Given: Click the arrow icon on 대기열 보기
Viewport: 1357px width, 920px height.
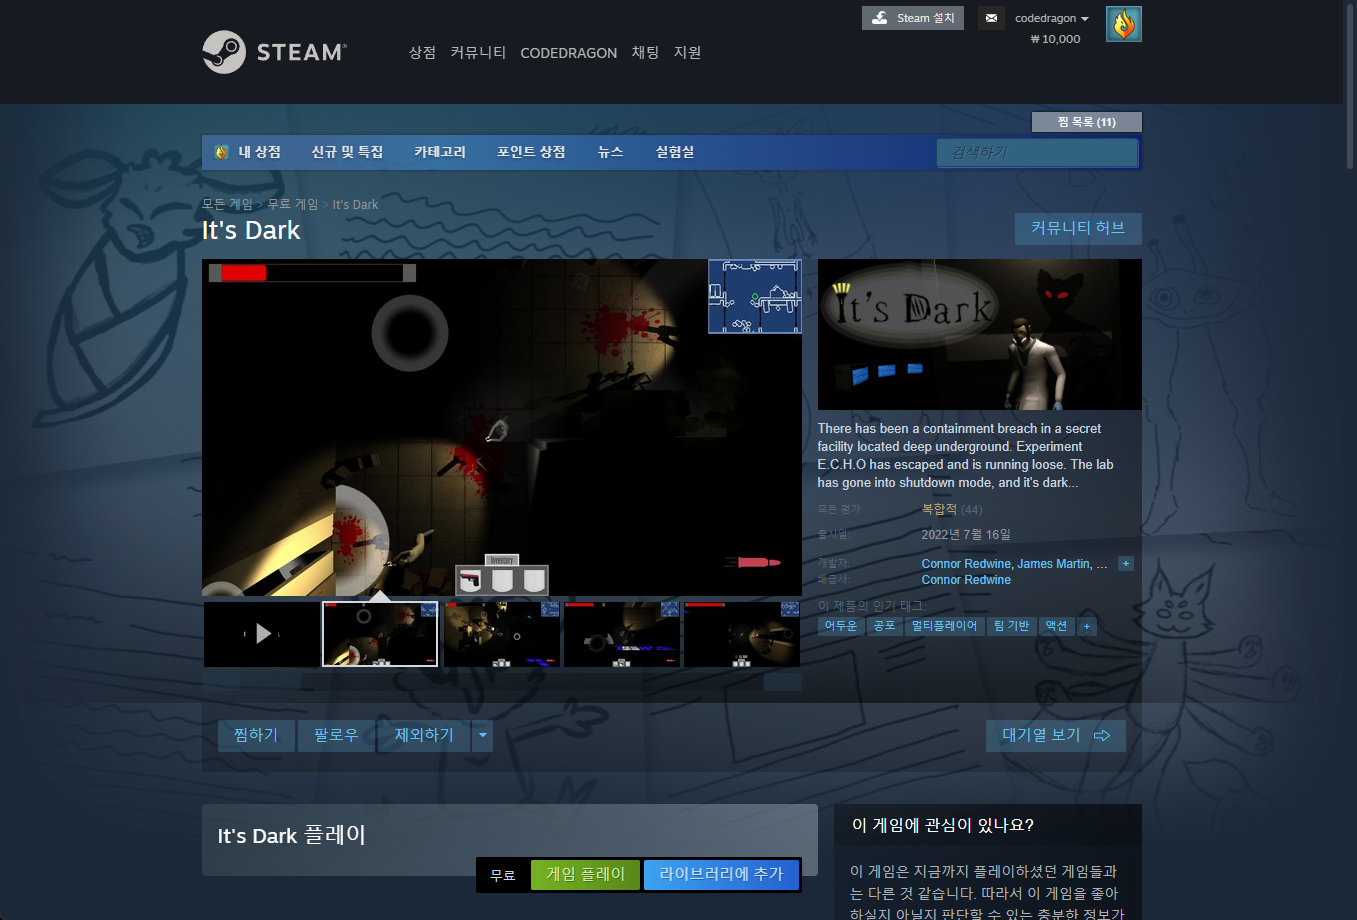Looking at the screenshot, I should [1102, 735].
